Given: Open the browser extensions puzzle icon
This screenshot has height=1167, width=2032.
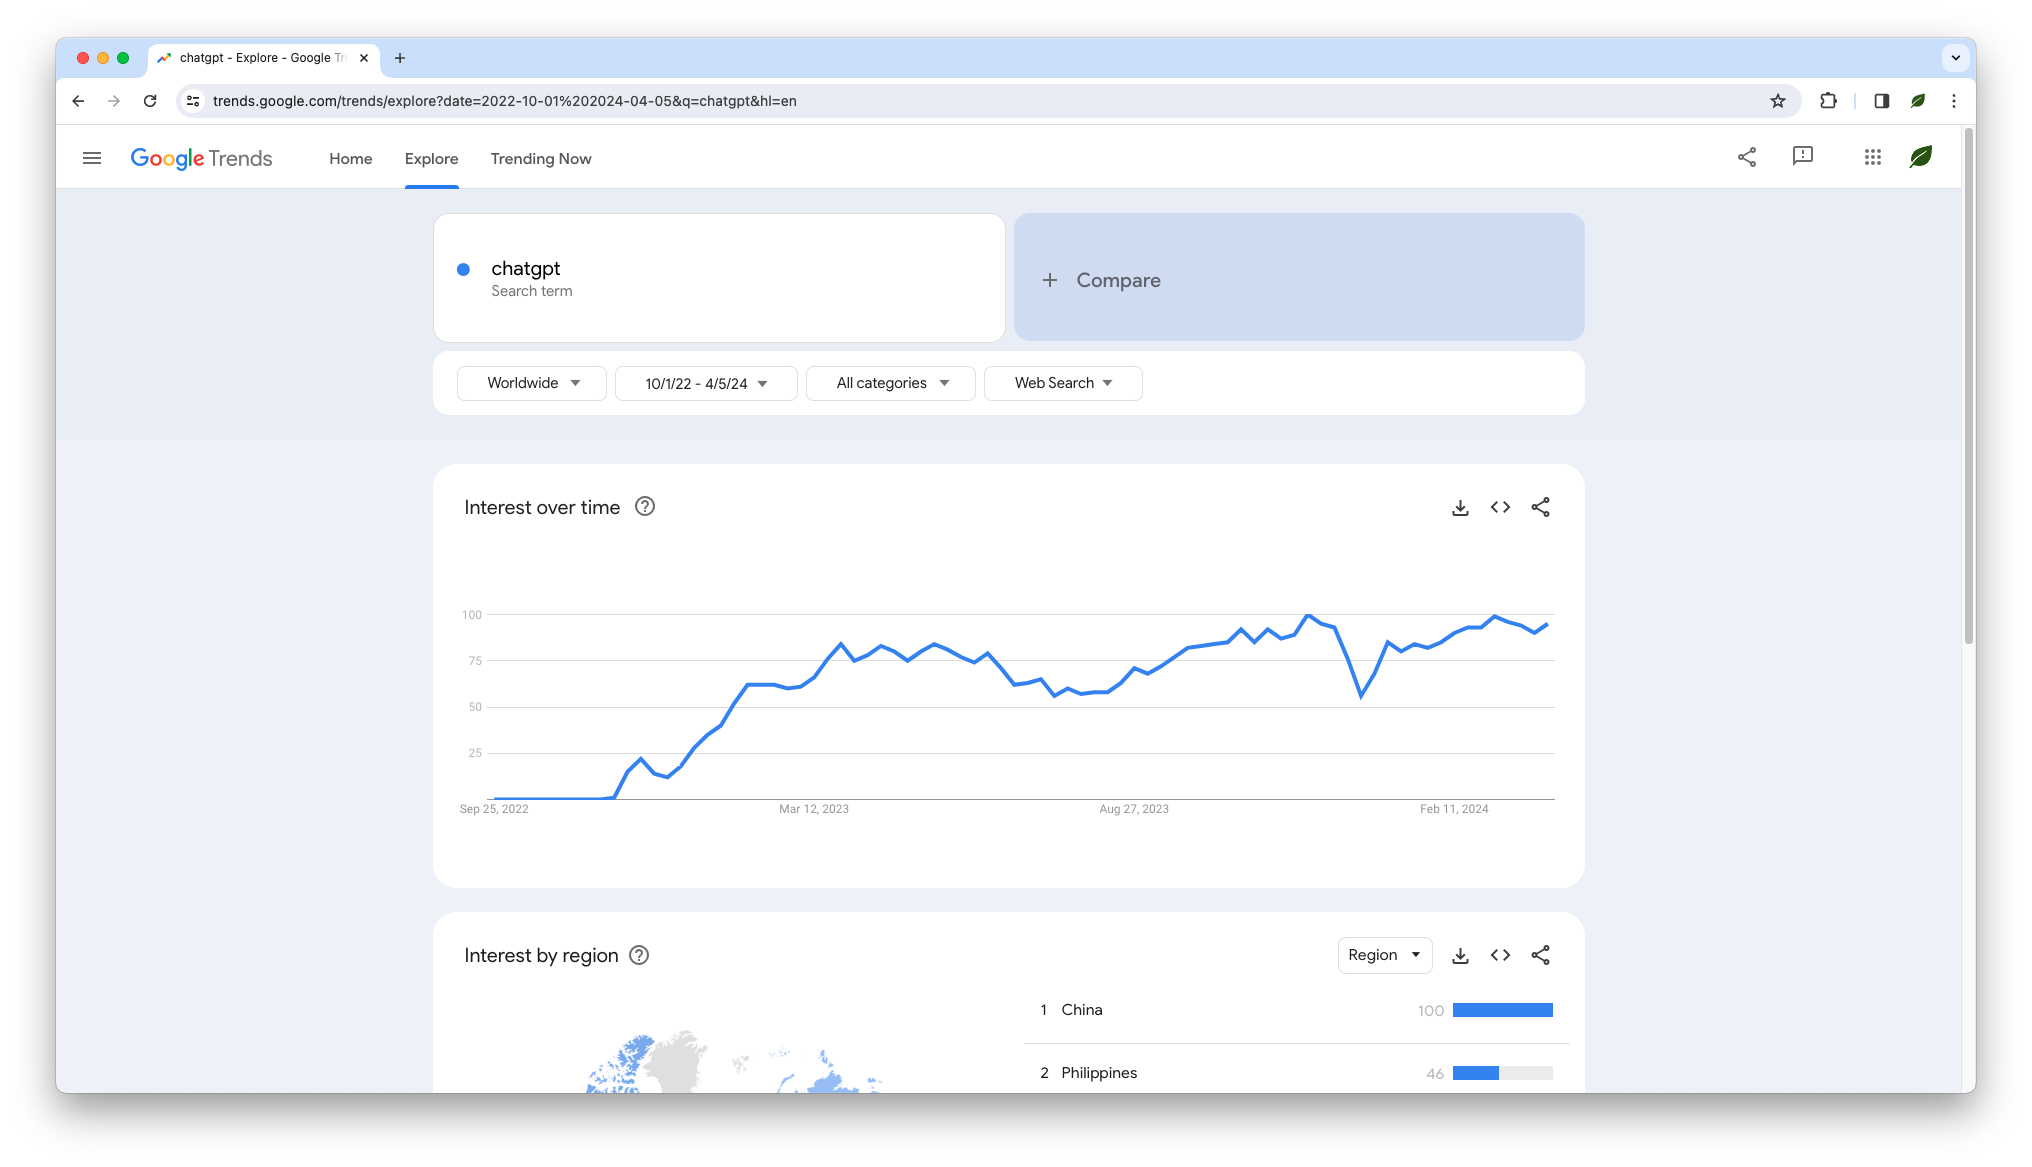Looking at the screenshot, I should pyautogui.click(x=1828, y=101).
